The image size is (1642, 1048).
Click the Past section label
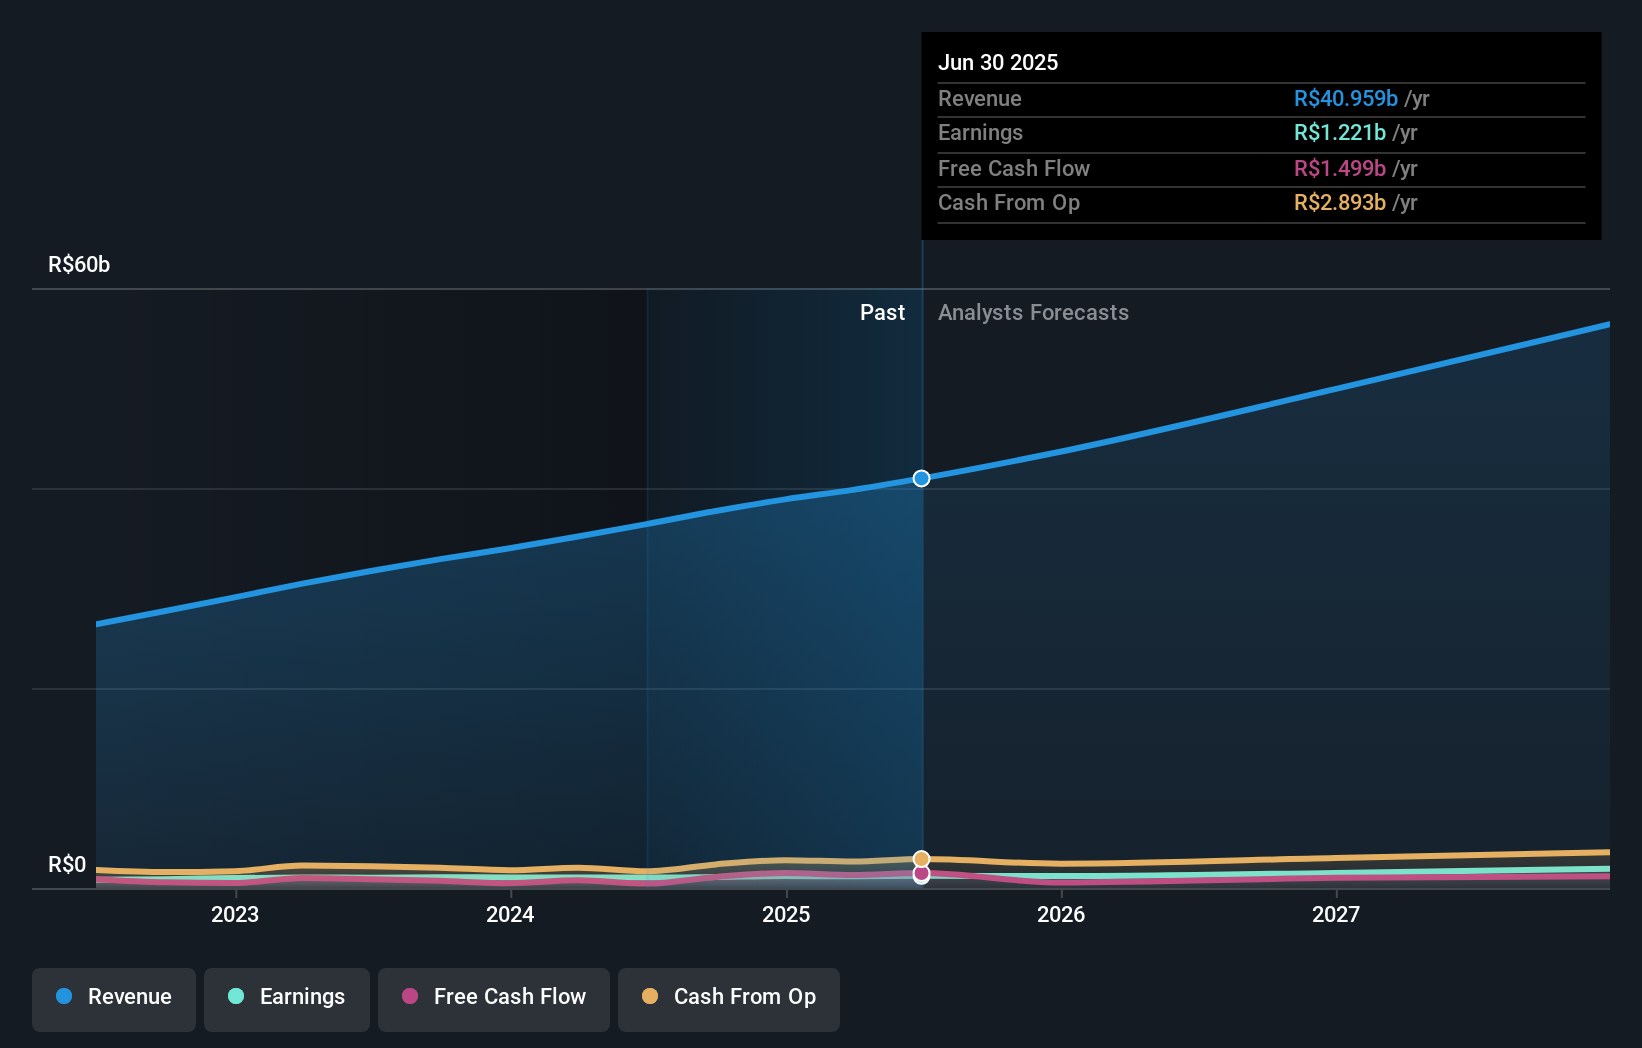point(882,312)
